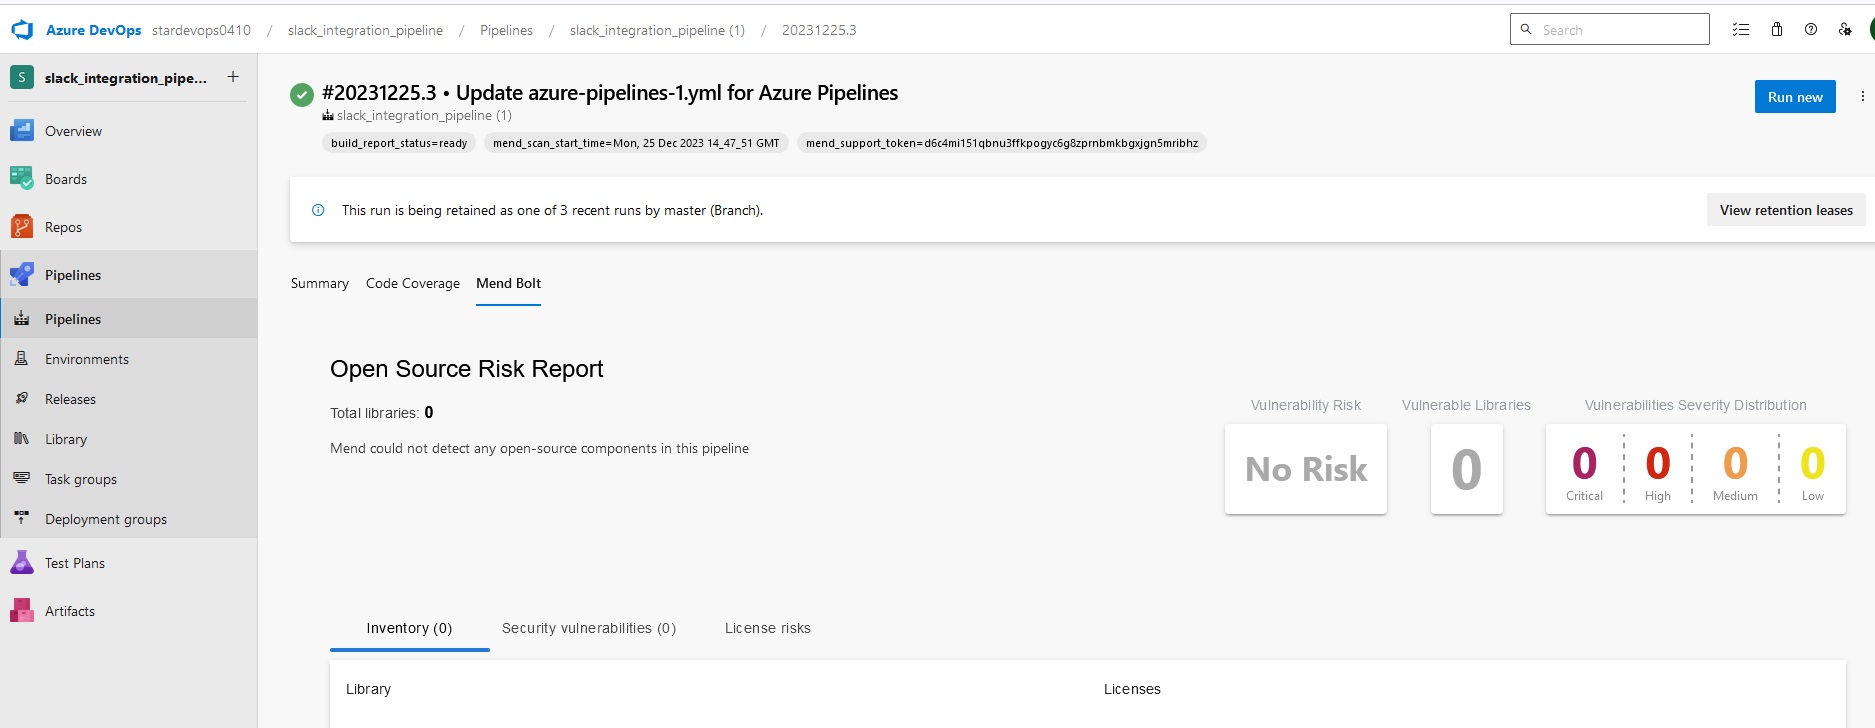Open stardevops0410 organization breadcrumb
This screenshot has width=1875, height=728.
tap(201, 30)
